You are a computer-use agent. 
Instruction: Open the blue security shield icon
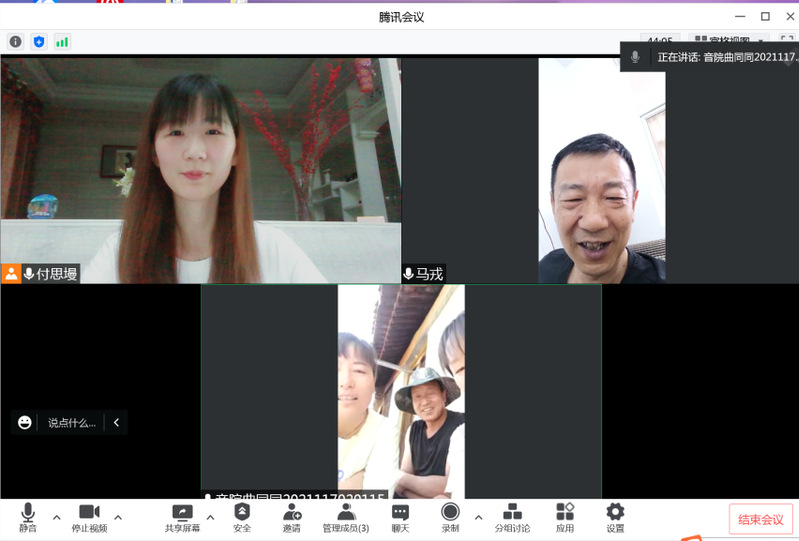pos(39,42)
